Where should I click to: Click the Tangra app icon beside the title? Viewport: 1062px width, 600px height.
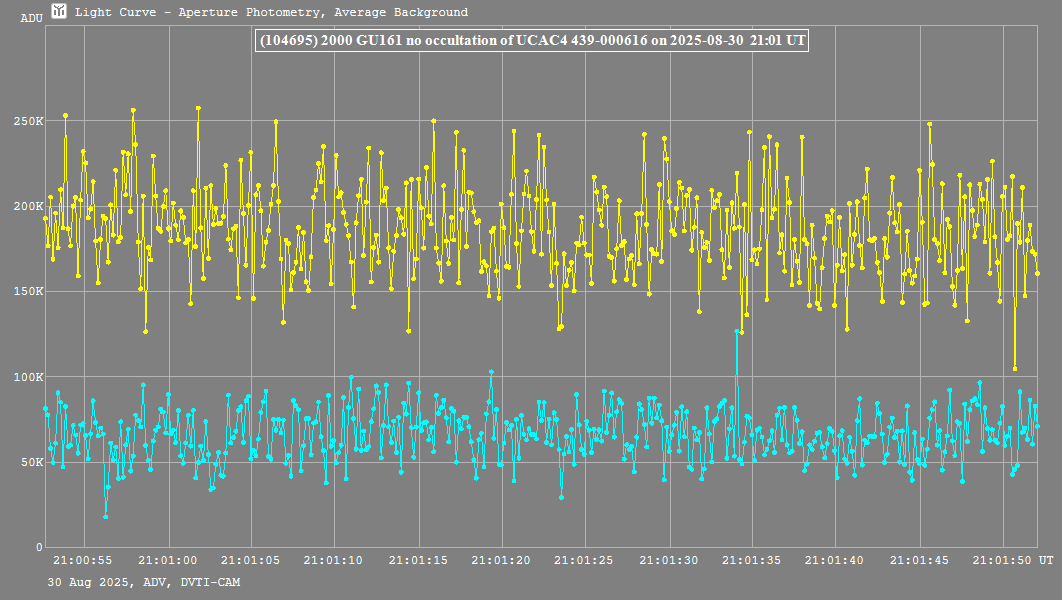coord(59,12)
